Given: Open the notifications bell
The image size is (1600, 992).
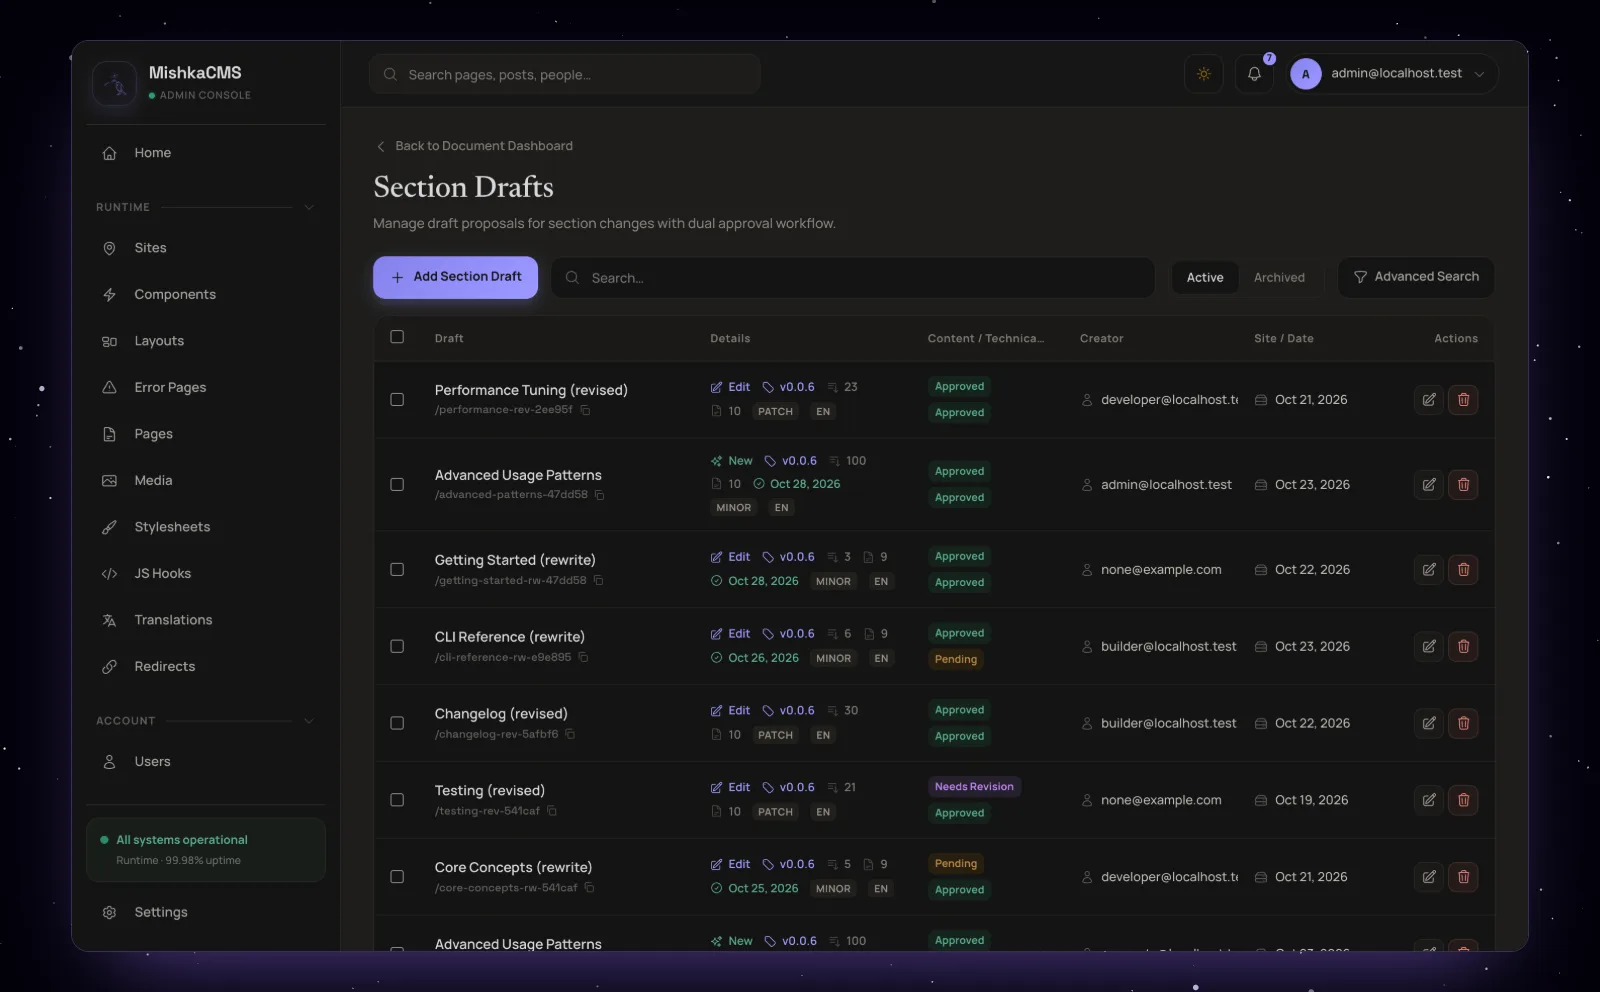Looking at the screenshot, I should tap(1254, 74).
